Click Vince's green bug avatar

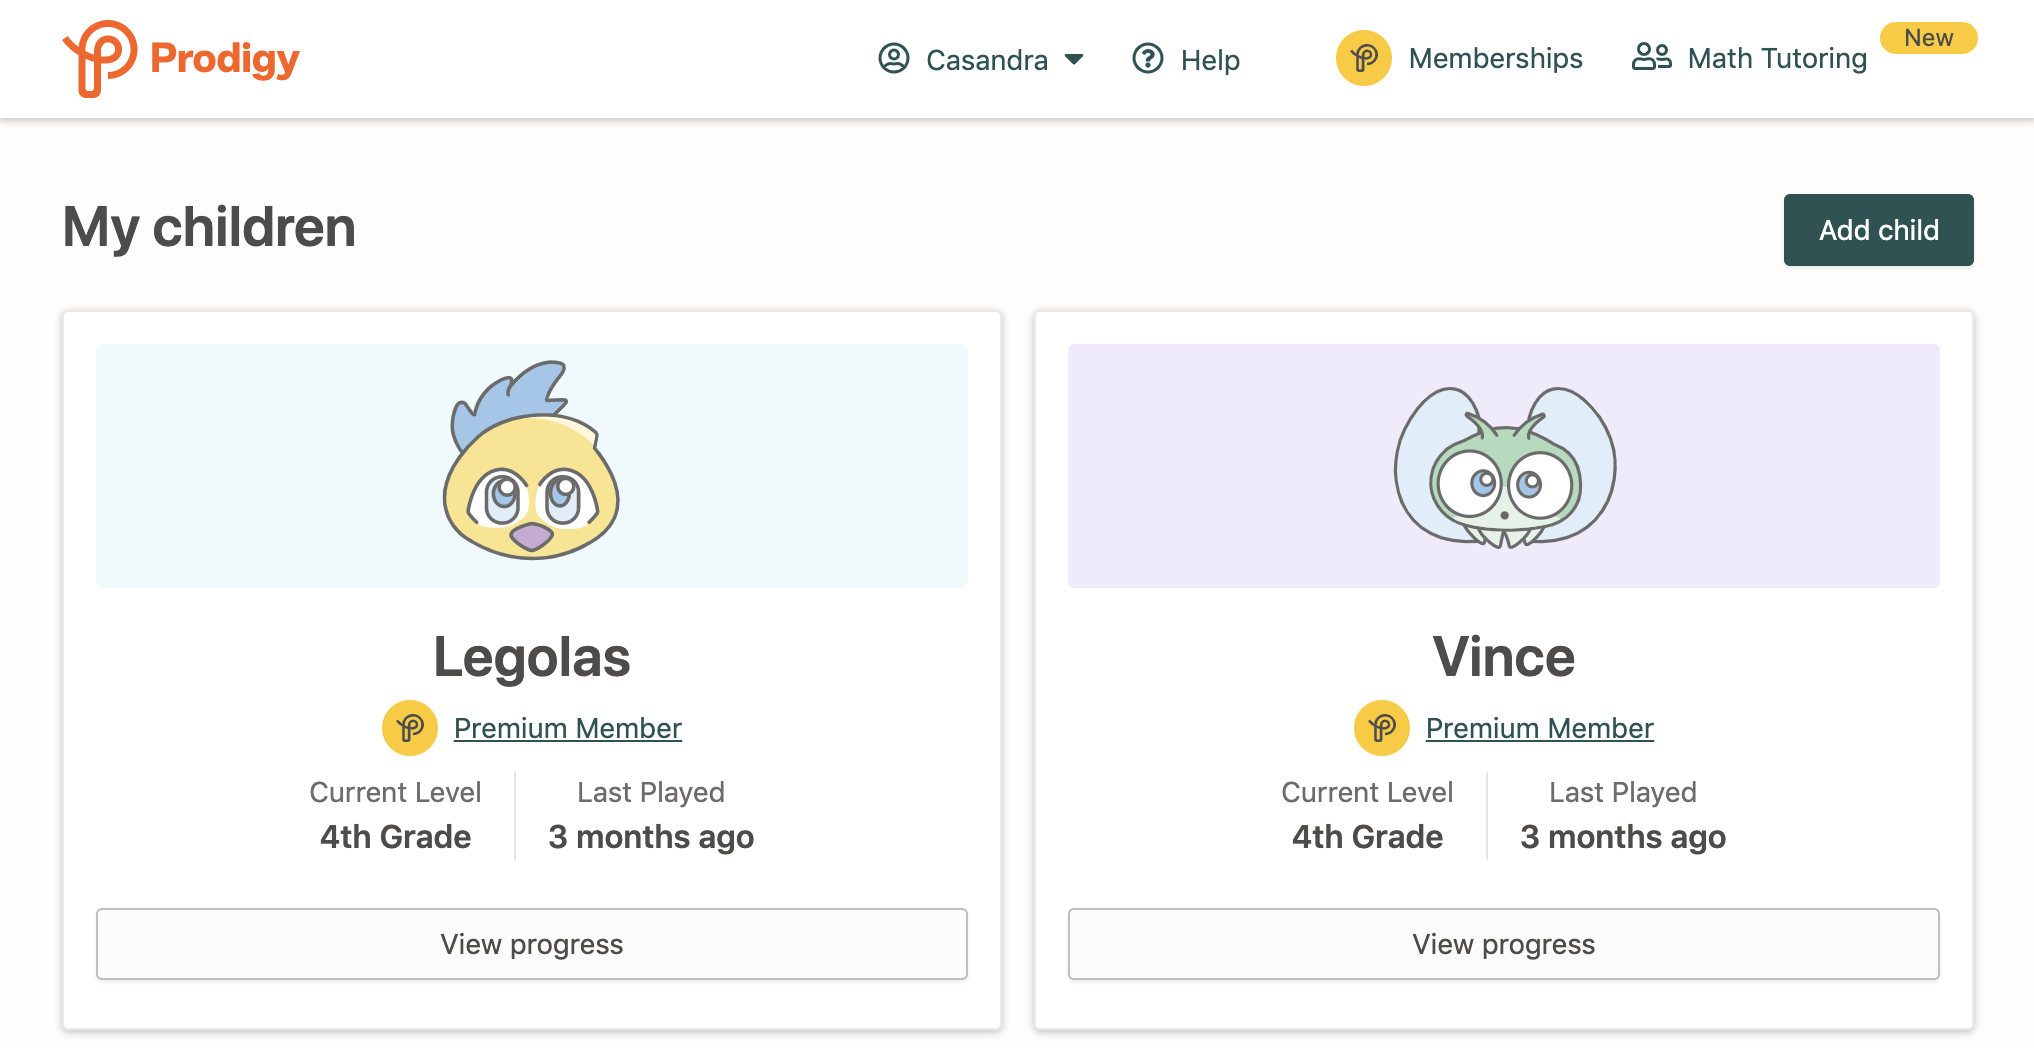(1504, 467)
